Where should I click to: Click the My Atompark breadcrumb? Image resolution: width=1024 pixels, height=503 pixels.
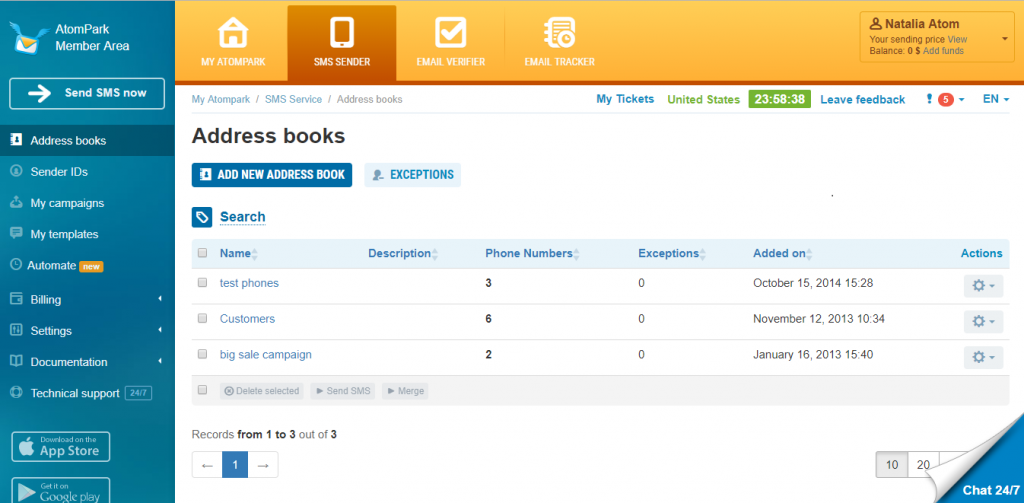(221, 99)
